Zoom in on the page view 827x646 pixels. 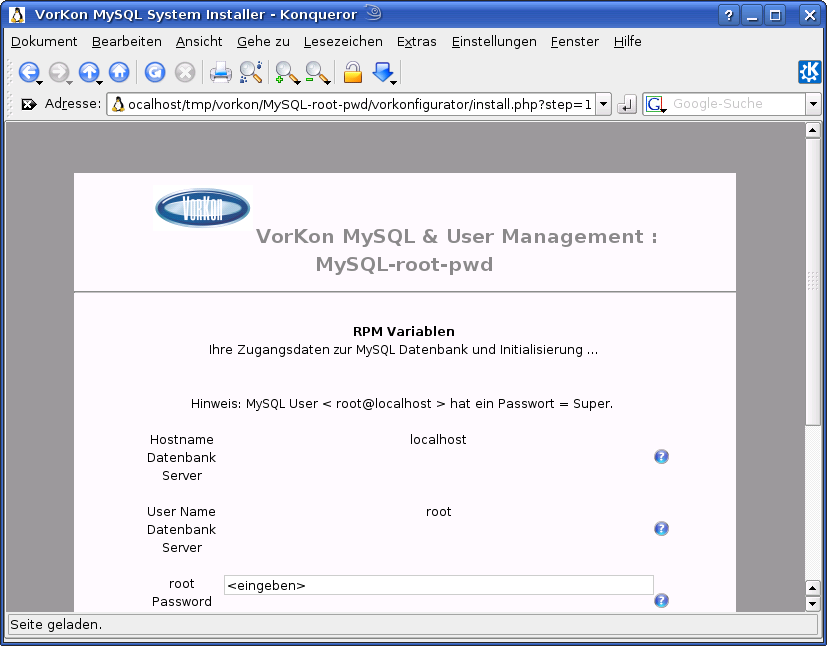286,72
